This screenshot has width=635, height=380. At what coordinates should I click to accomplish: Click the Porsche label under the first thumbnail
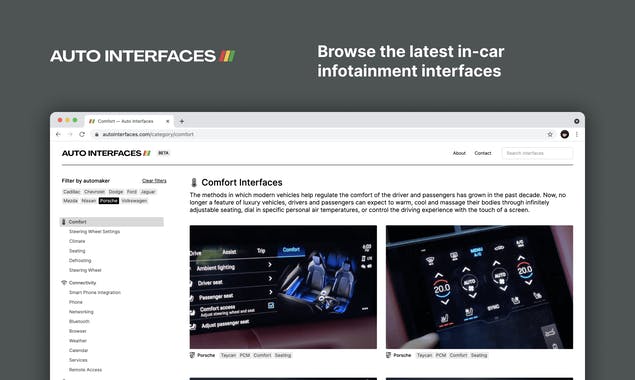tap(206, 355)
